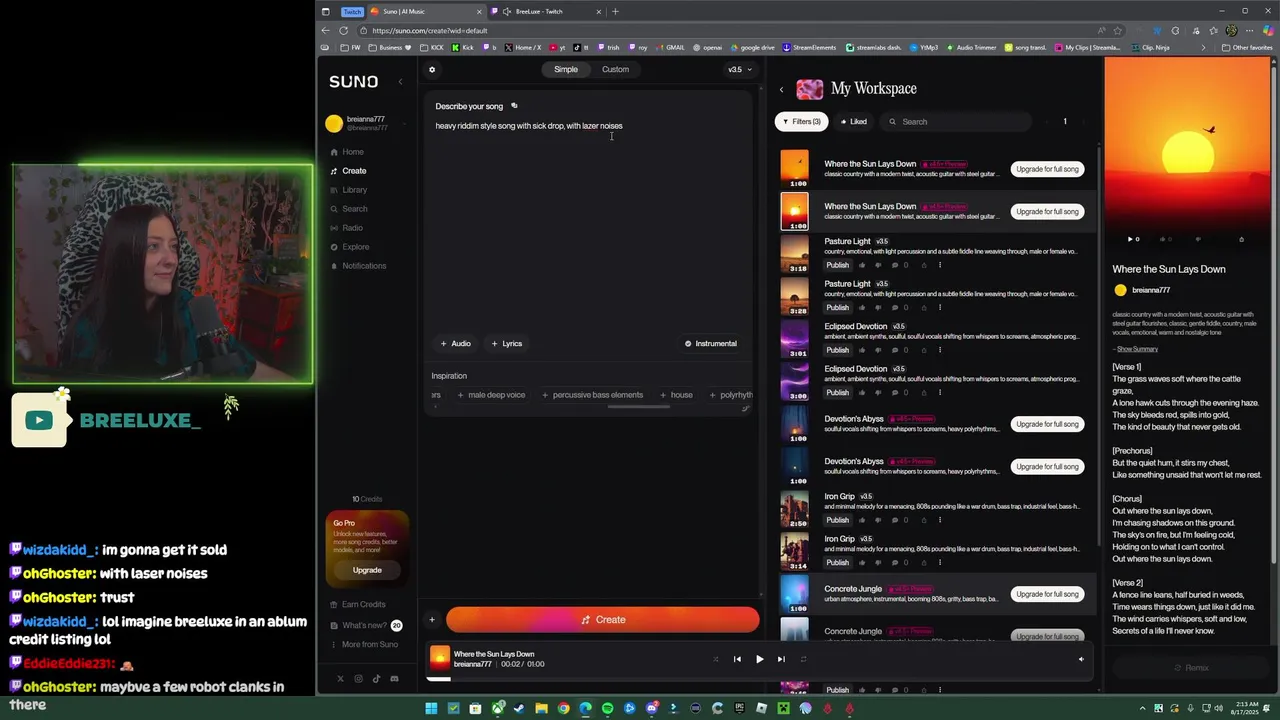Open comments on first Eclipsed Devotion (3:01)
Image resolution: width=1280 pixels, height=720 pixels.
click(x=896, y=350)
